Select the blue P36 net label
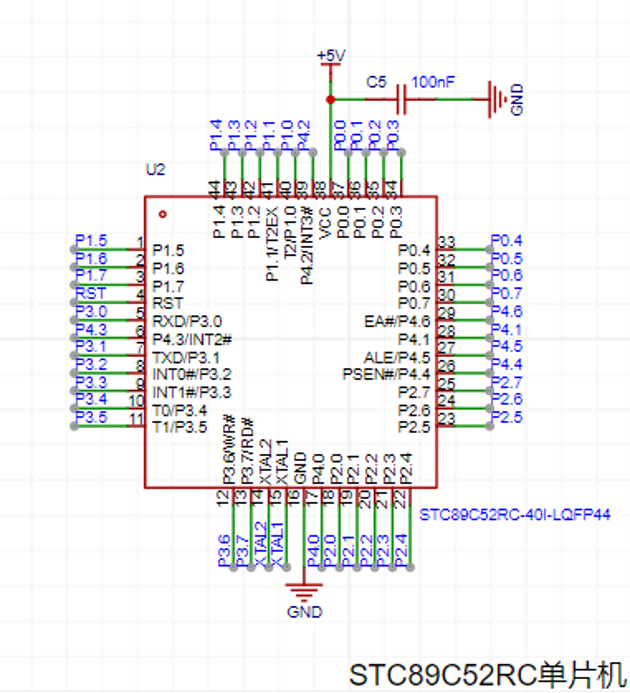 click(x=225, y=551)
